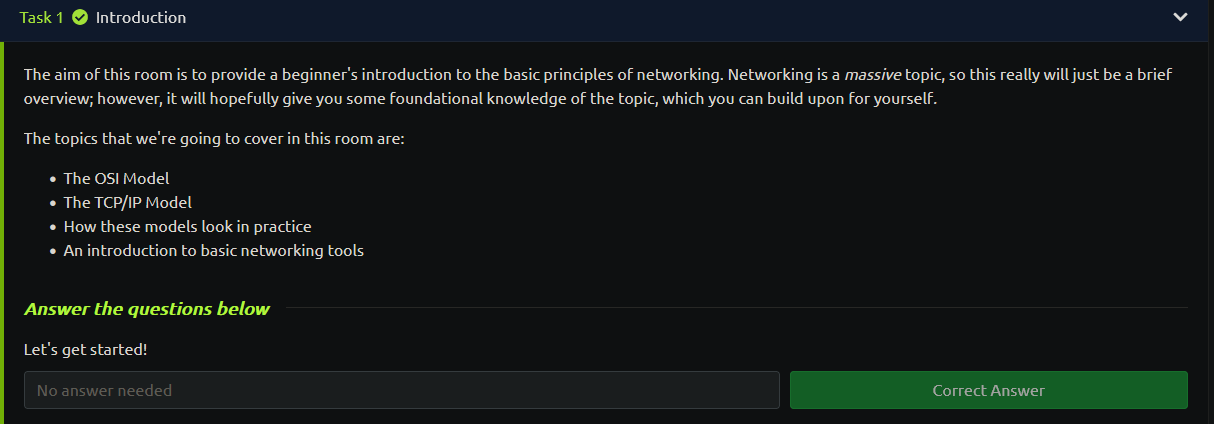Click the "Correct Answer" button
Viewport: 1214px width, 424px height.
click(x=989, y=390)
